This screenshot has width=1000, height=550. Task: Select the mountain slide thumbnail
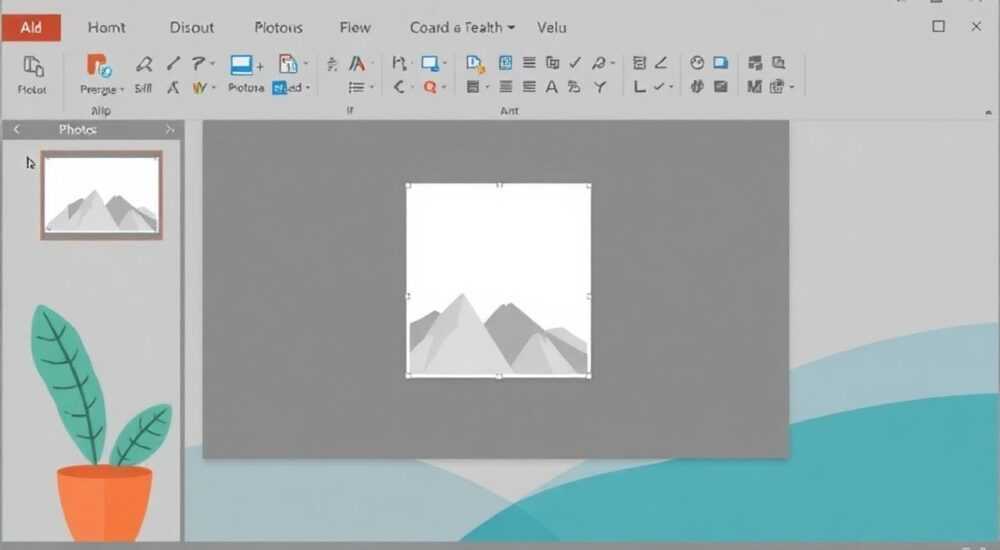[101, 195]
